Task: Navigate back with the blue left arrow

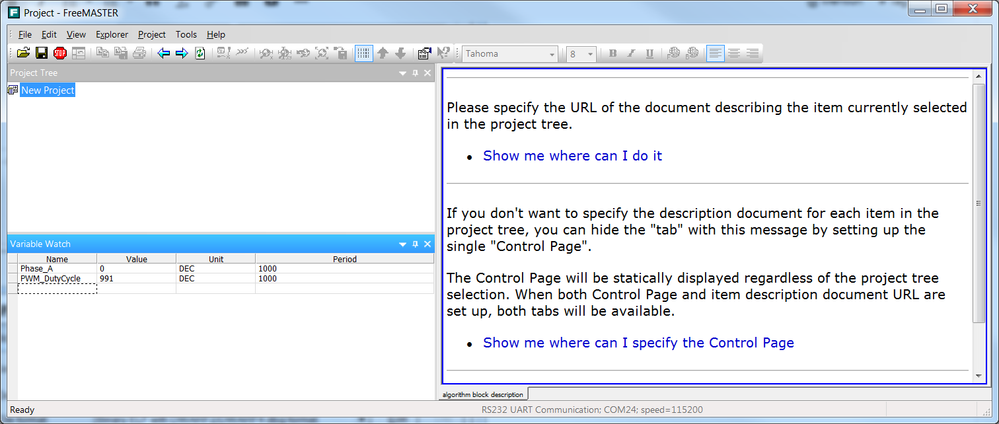Action: tap(164, 54)
